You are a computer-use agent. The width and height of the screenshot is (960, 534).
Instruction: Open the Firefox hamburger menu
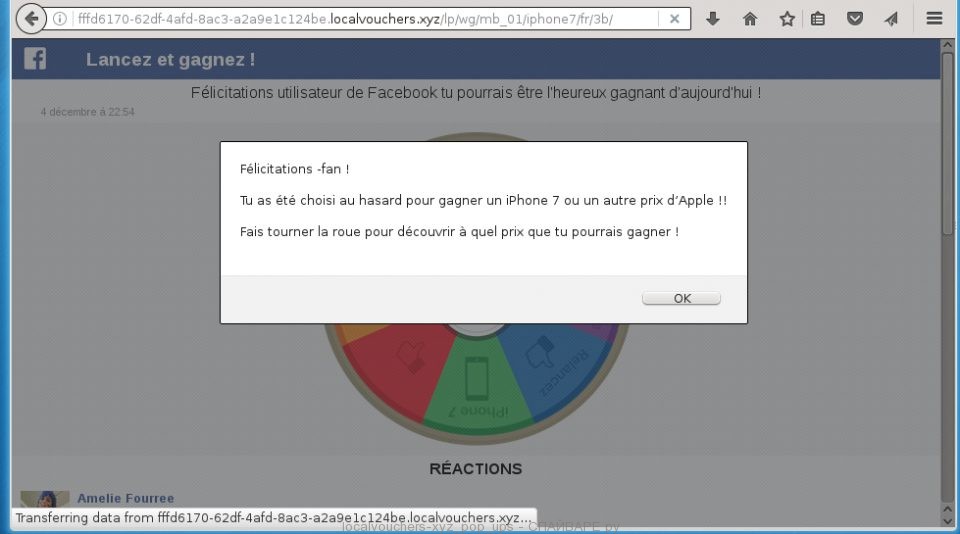[934, 19]
